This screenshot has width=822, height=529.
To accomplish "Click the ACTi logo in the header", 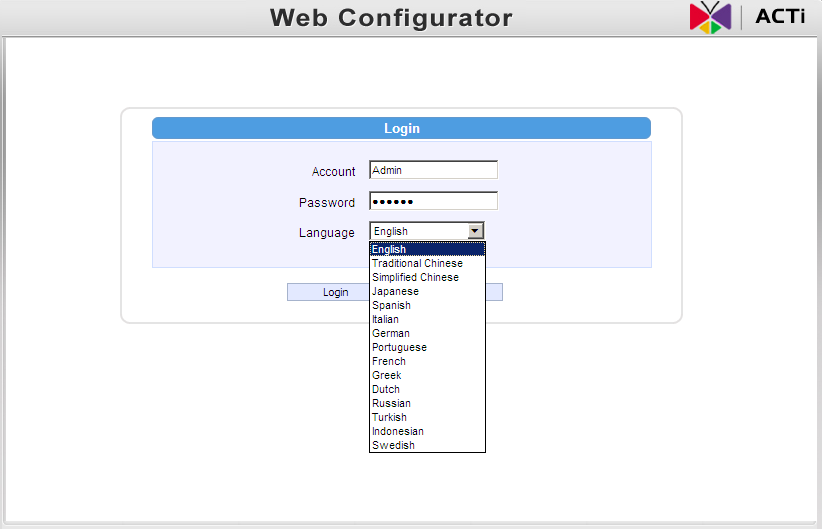I will point(747,17).
